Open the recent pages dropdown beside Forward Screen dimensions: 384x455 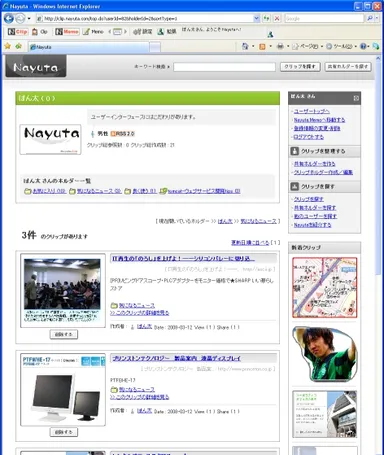pyautogui.click(x=29, y=19)
